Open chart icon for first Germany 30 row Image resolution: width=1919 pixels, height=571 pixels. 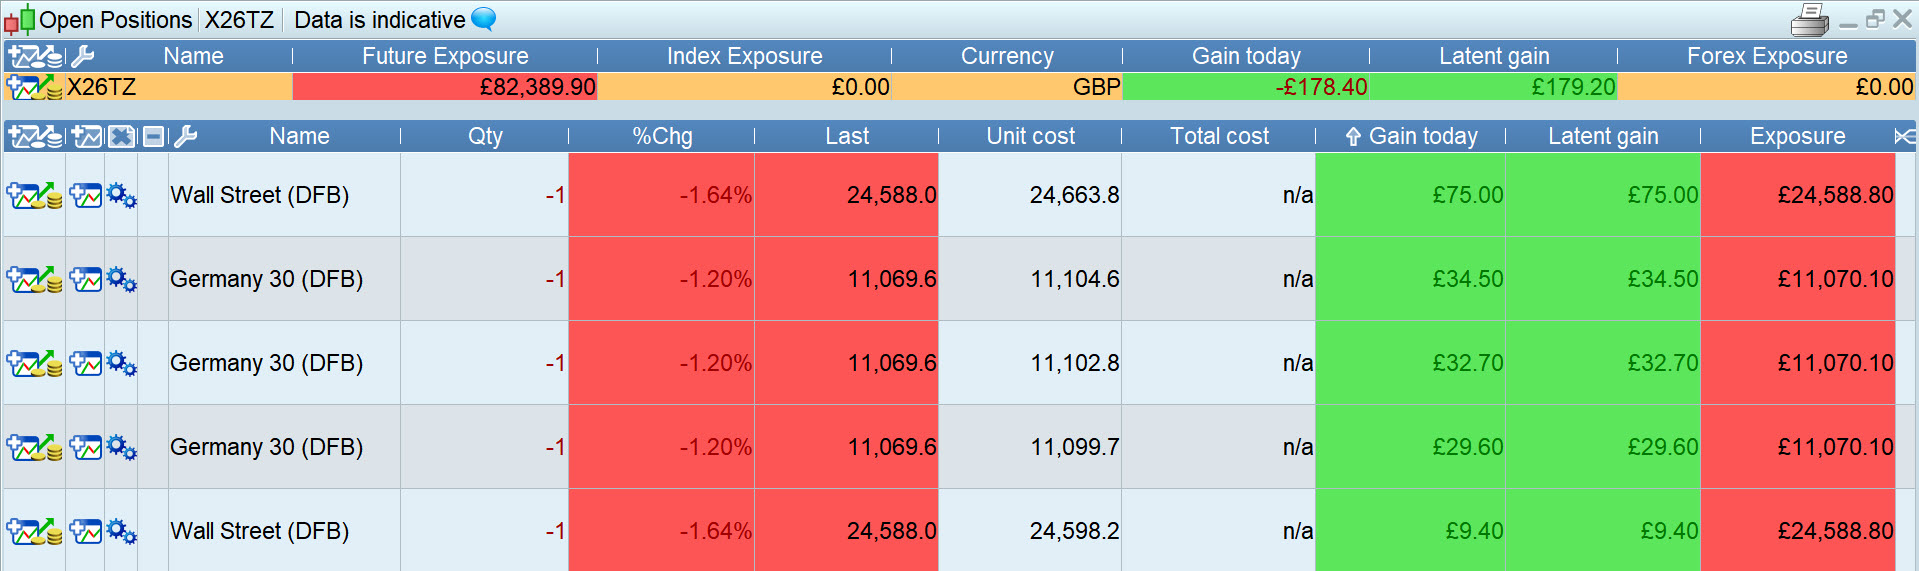coord(86,279)
